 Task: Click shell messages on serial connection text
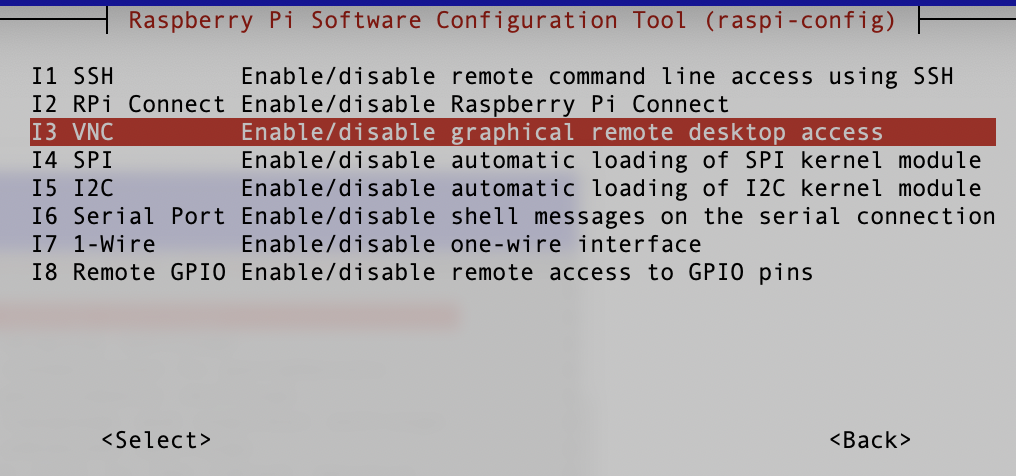[618, 216]
